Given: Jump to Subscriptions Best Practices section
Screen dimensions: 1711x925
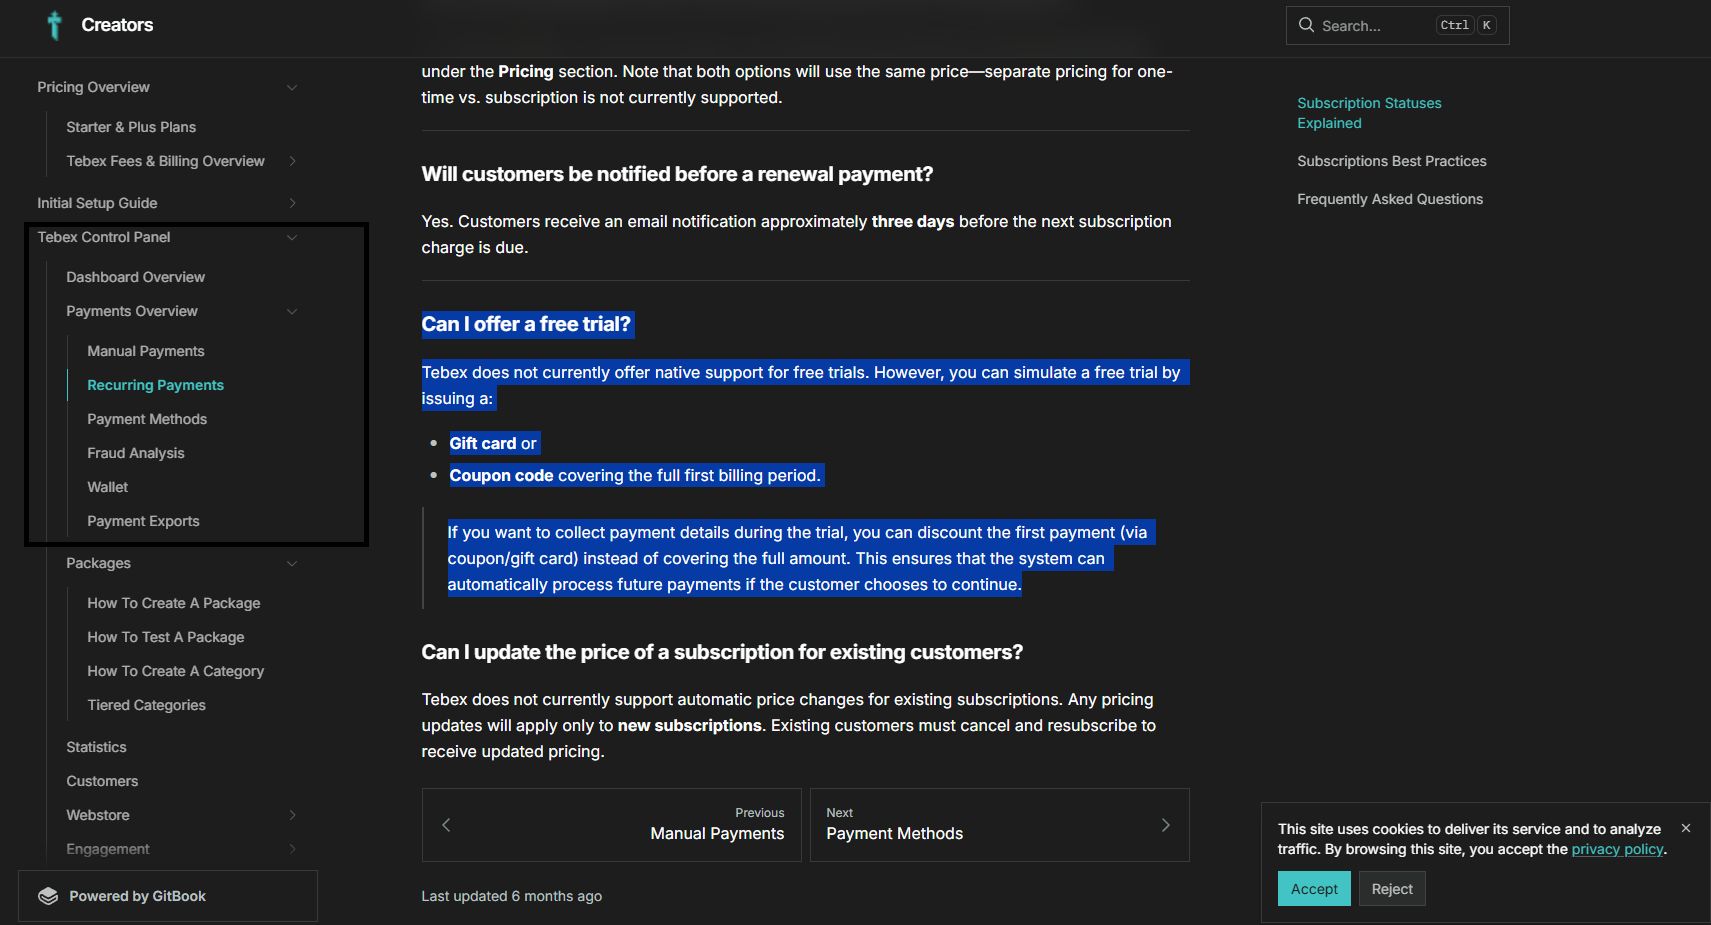Looking at the screenshot, I should click(1392, 161).
